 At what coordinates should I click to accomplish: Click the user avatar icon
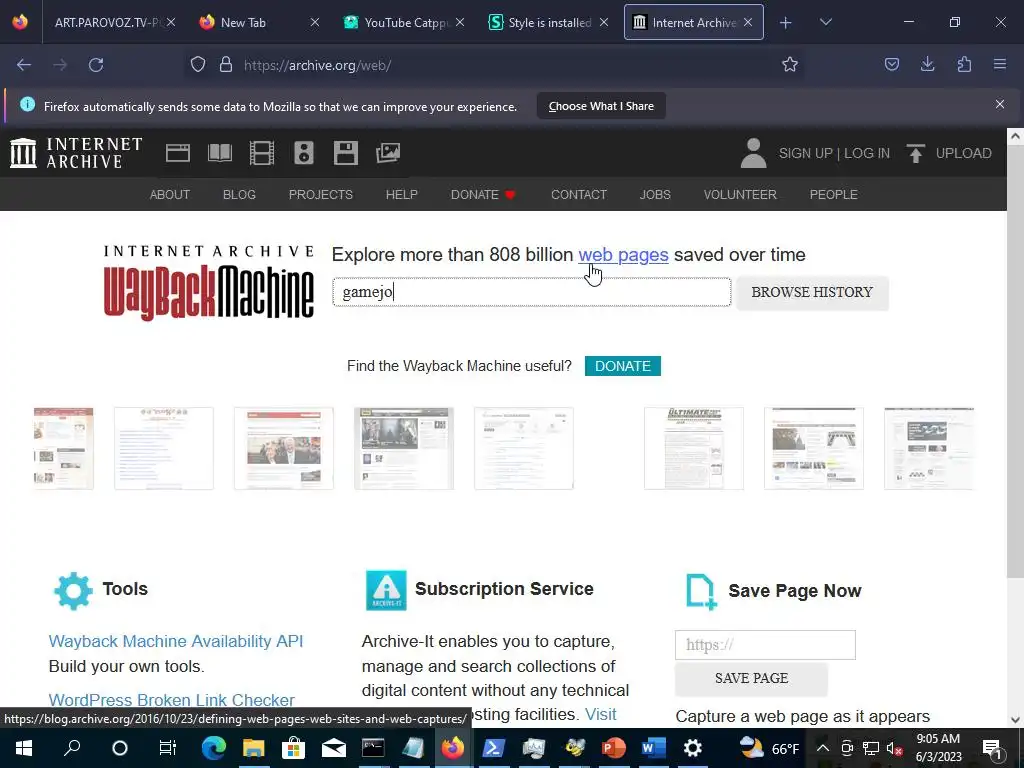point(754,153)
